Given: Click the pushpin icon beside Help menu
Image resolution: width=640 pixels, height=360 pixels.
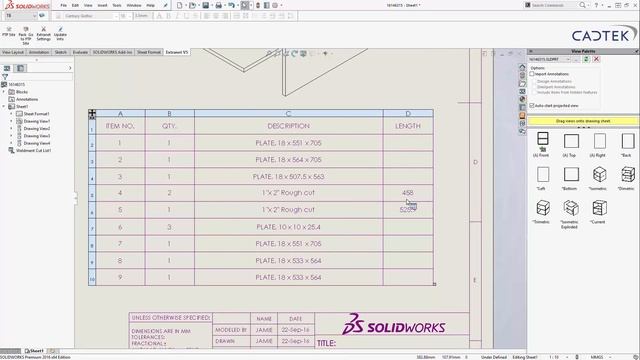Looking at the screenshot, I should coord(165,5).
